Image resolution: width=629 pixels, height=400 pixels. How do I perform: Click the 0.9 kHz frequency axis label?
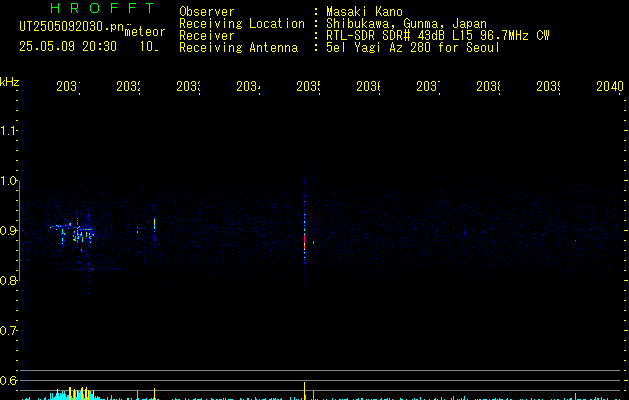9,231
